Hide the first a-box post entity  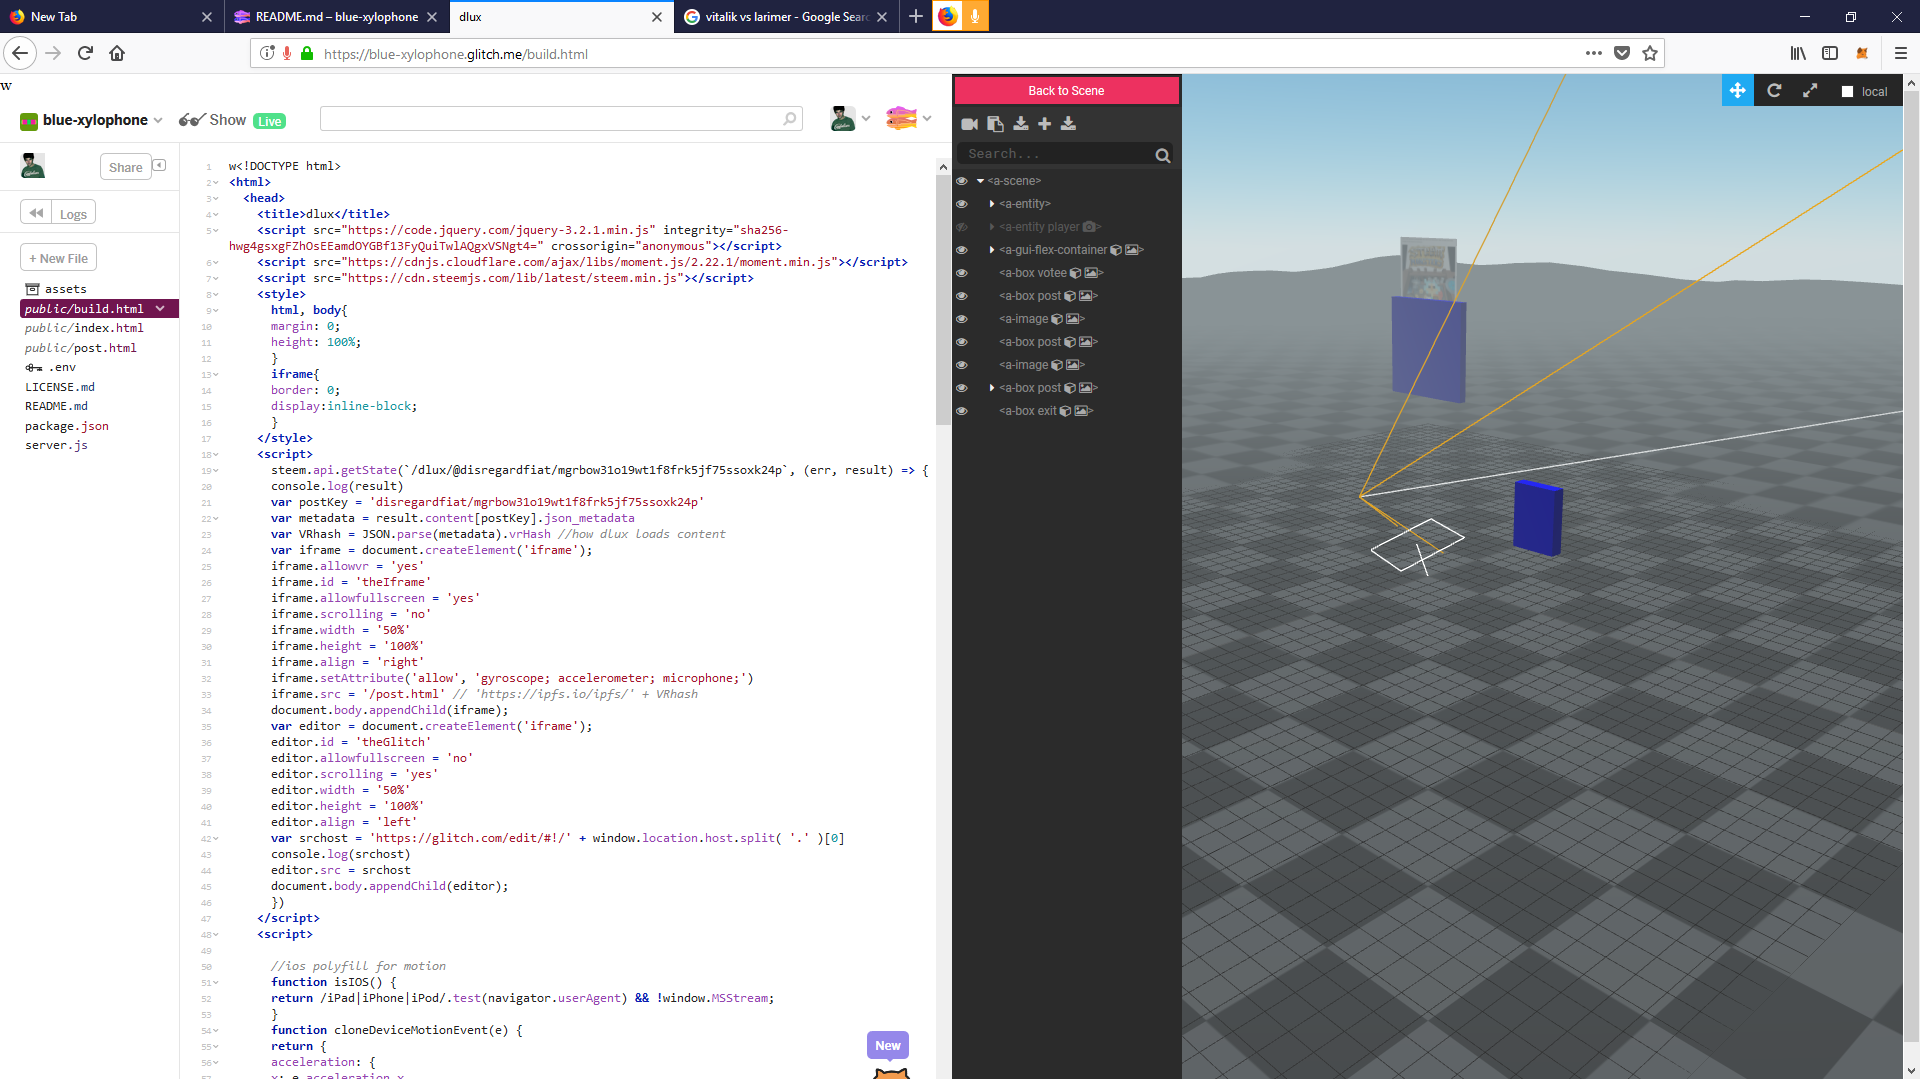click(x=962, y=296)
